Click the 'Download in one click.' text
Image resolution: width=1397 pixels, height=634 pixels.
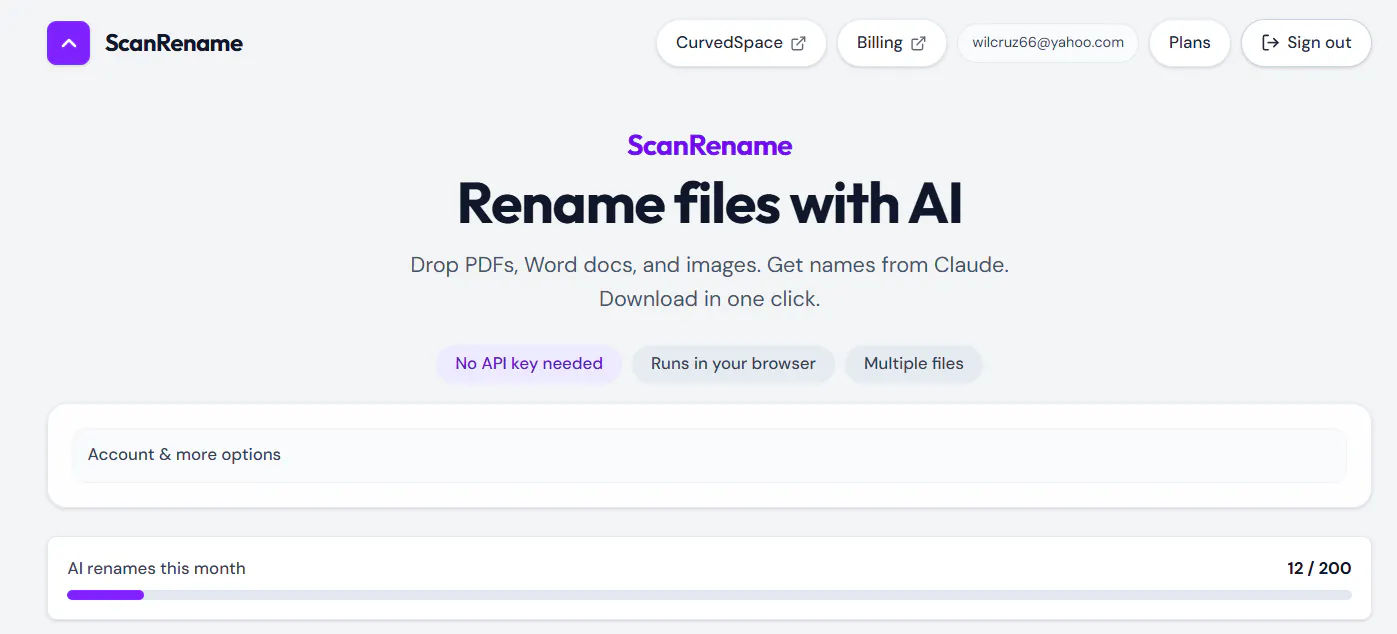tap(710, 299)
